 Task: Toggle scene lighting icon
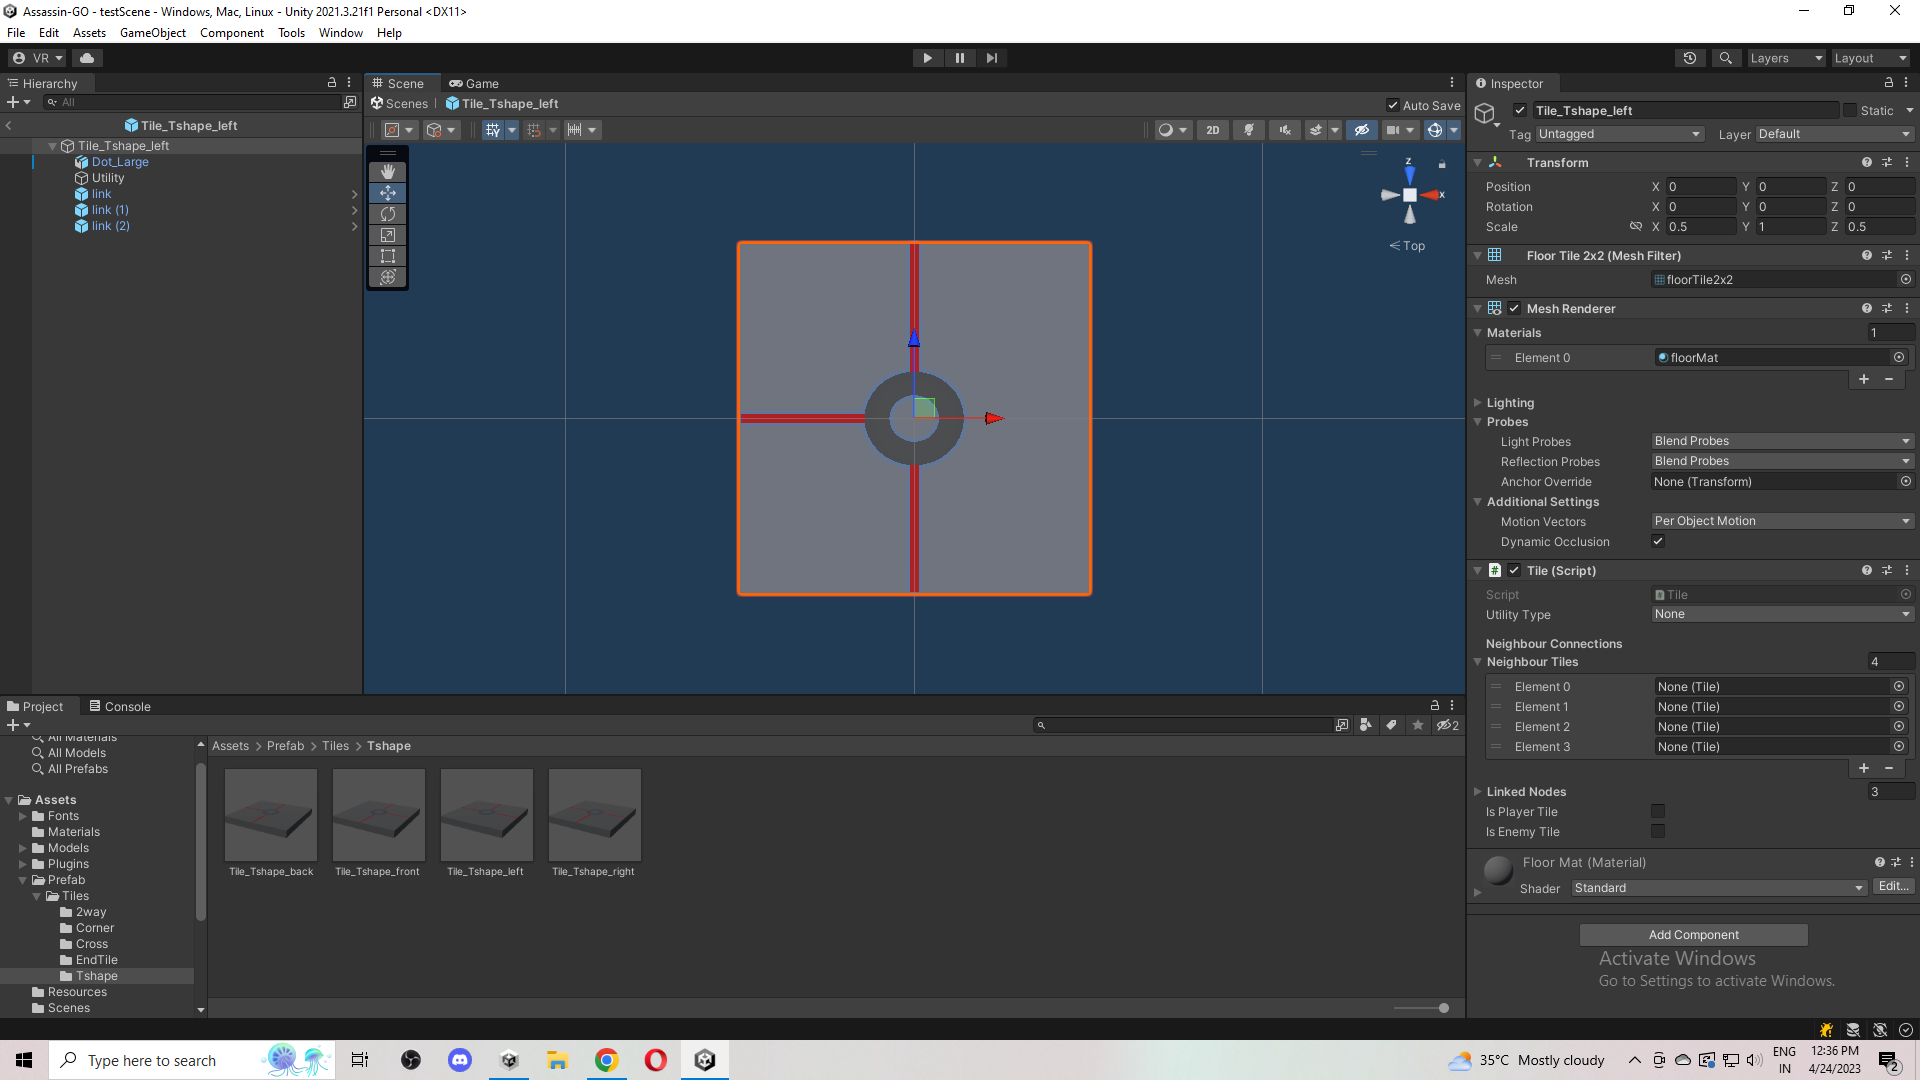click(1248, 130)
